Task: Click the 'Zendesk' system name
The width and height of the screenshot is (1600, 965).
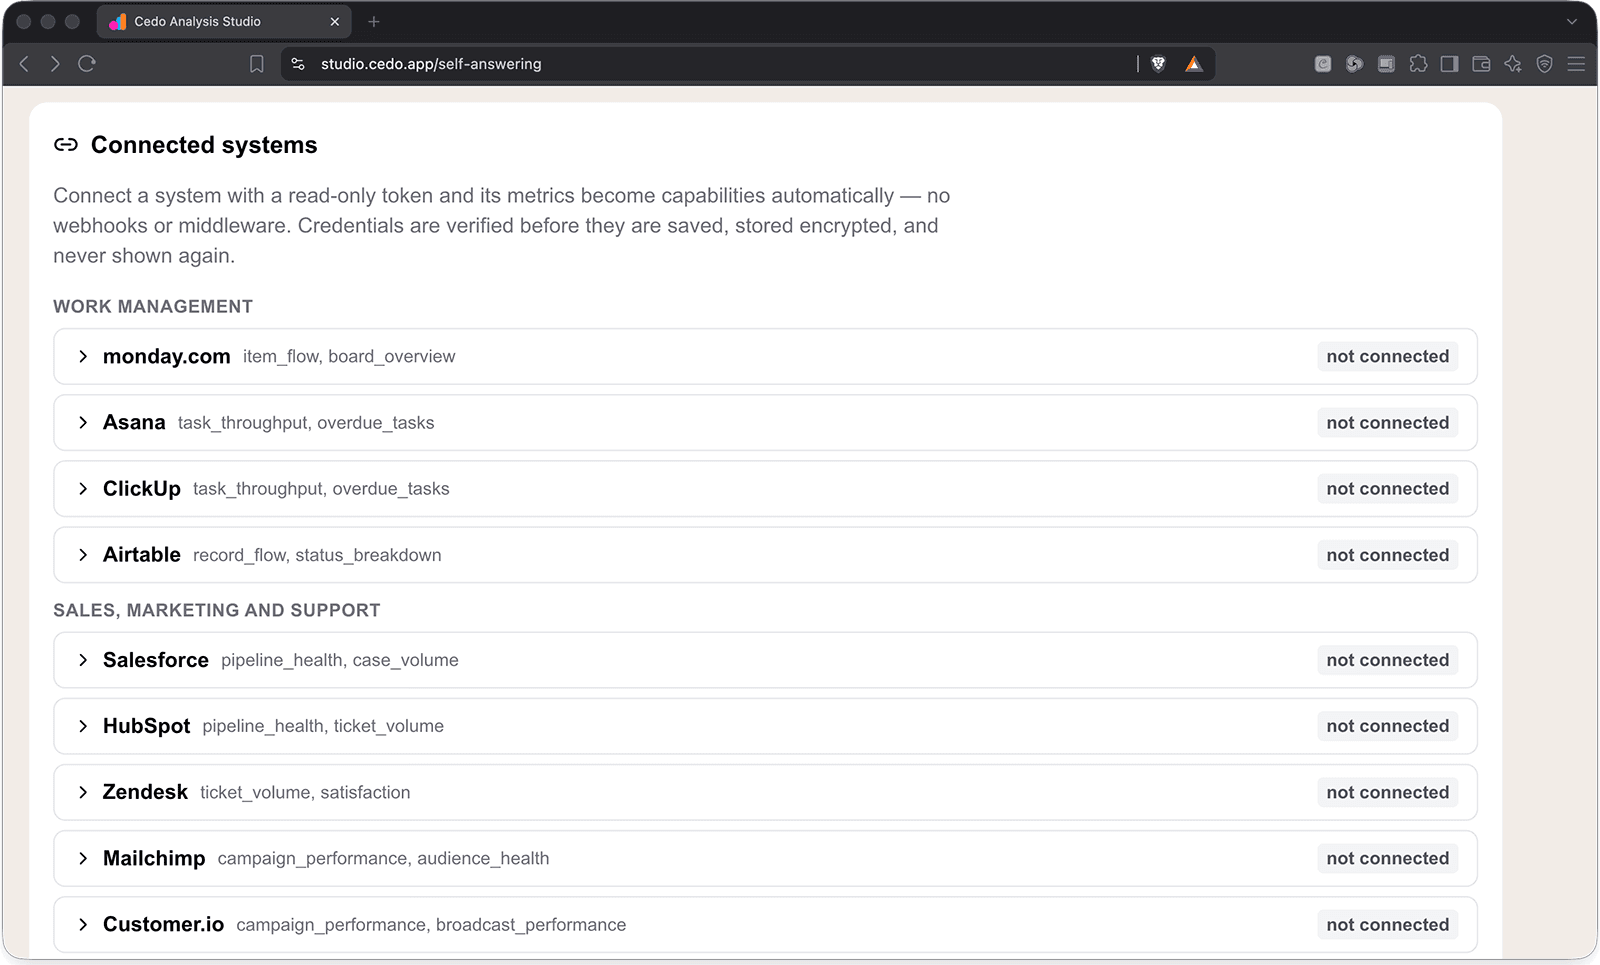Action: tap(145, 792)
